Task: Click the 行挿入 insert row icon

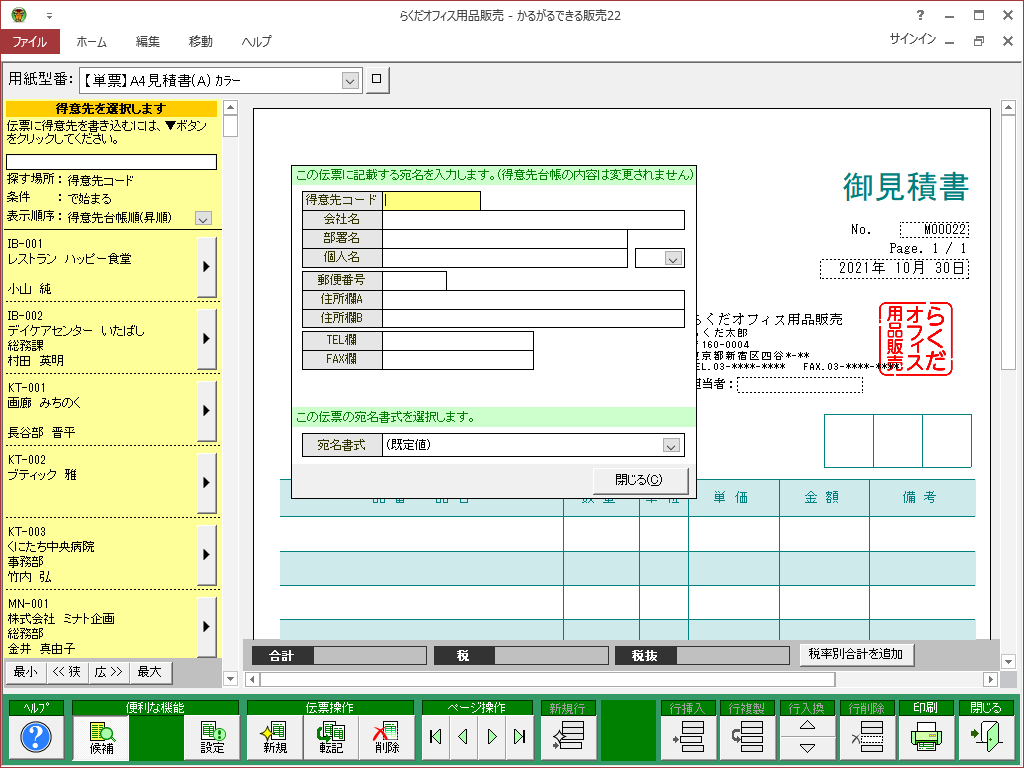Action: point(688,737)
